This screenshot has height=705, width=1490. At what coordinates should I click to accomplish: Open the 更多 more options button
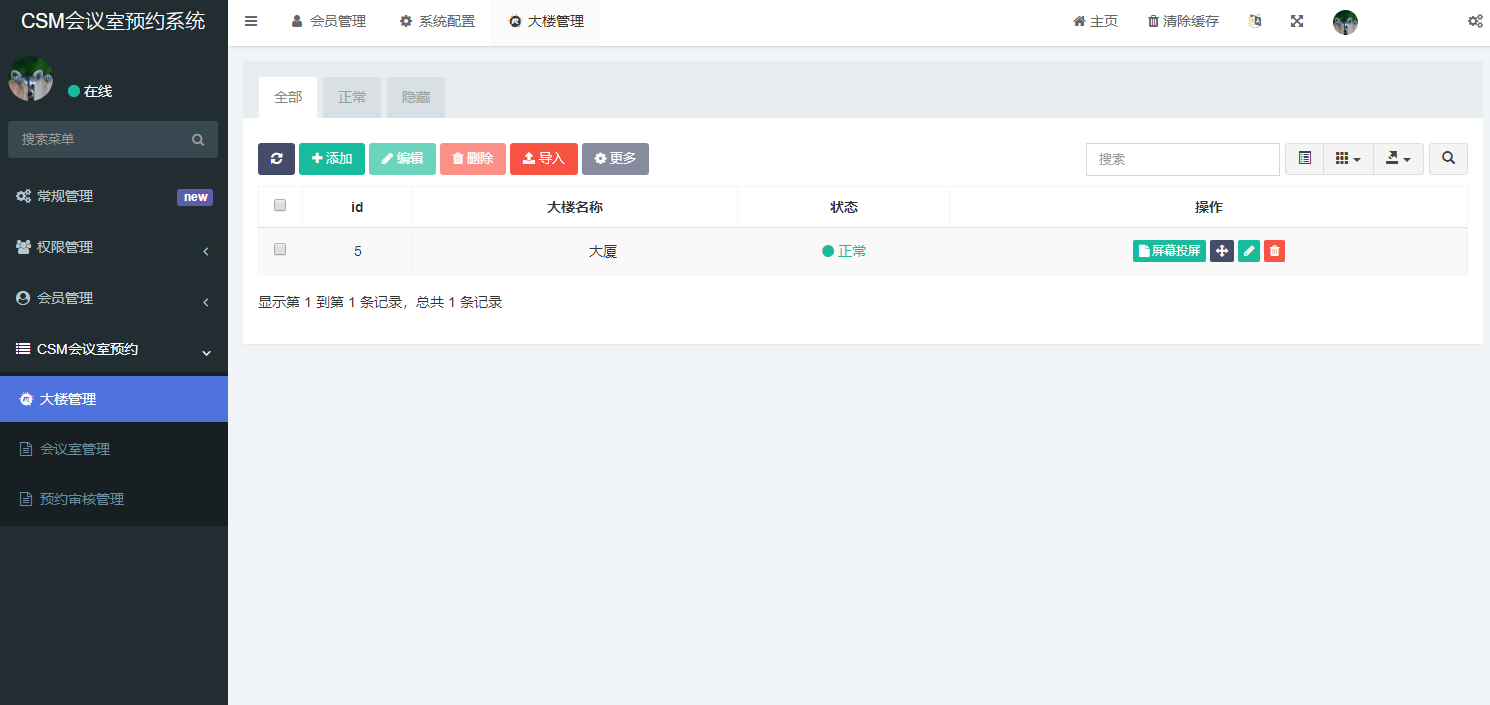click(x=615, y=159)
